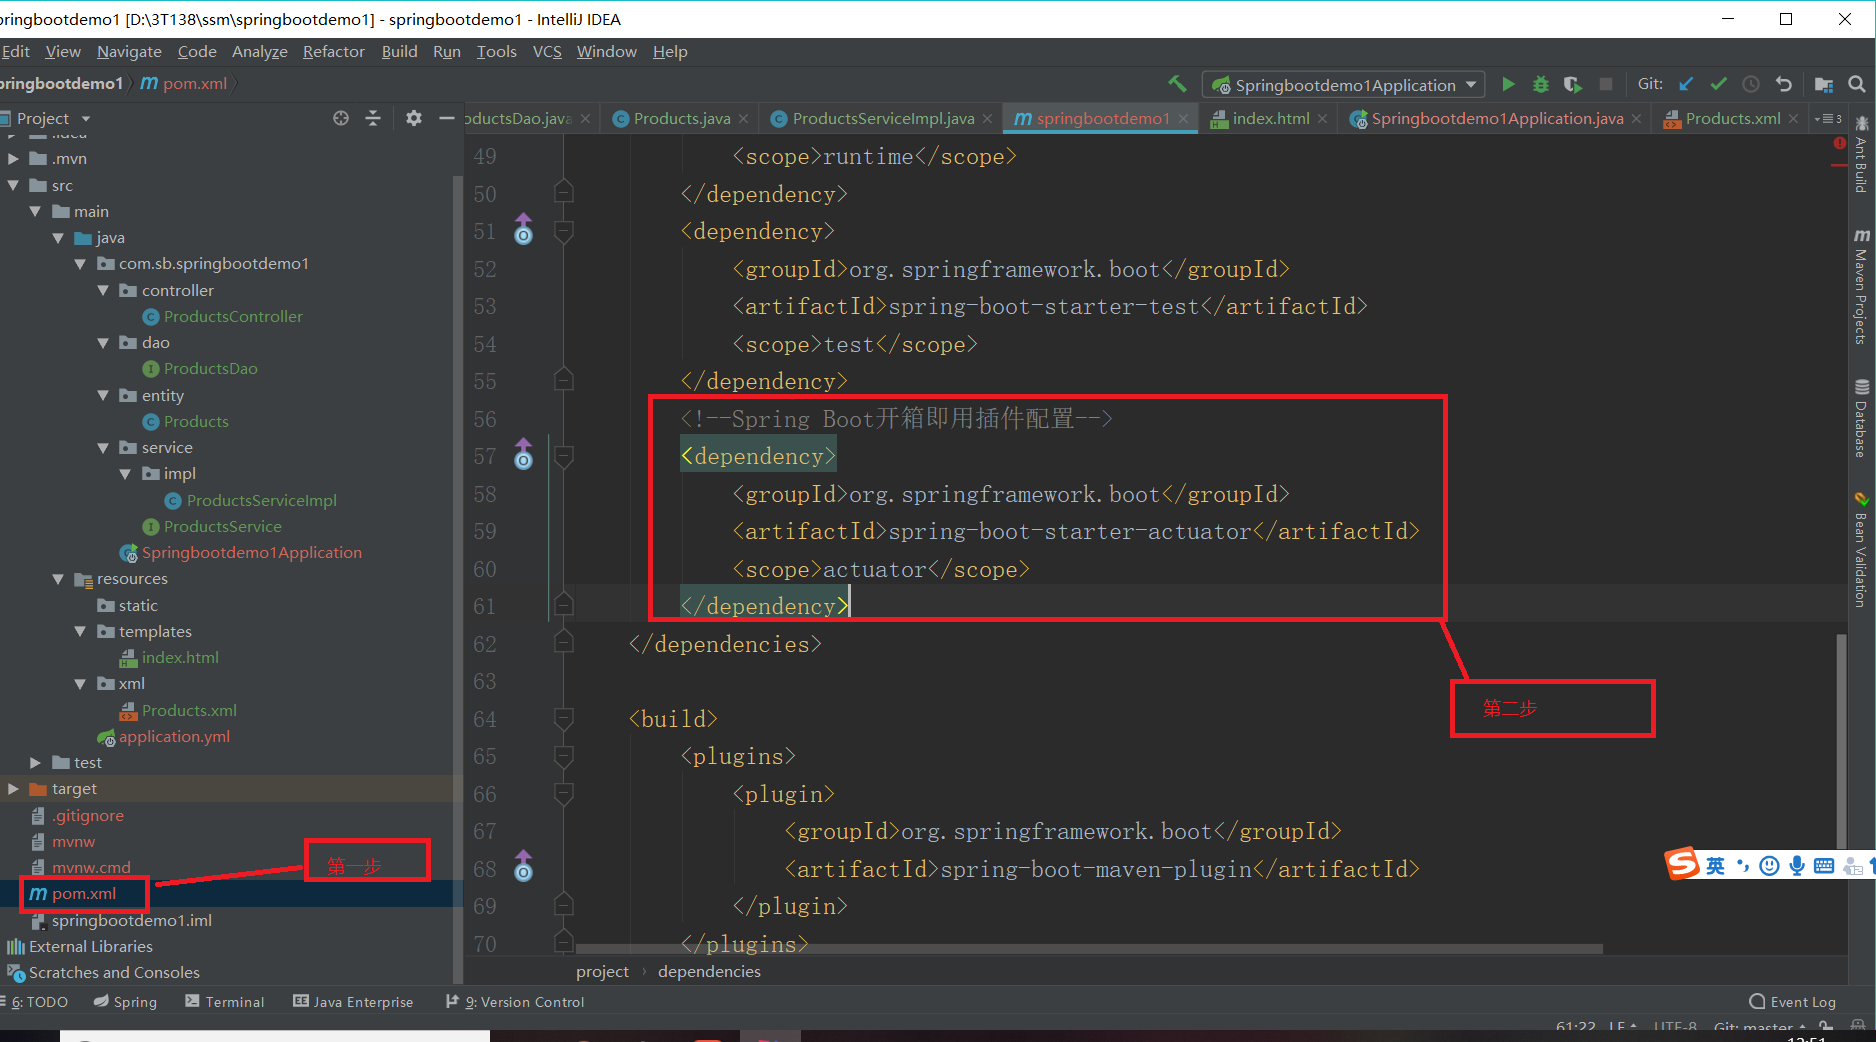Click the red error indicator in editor corner
1876x1042 pixels.
(x=1840, y=143)
